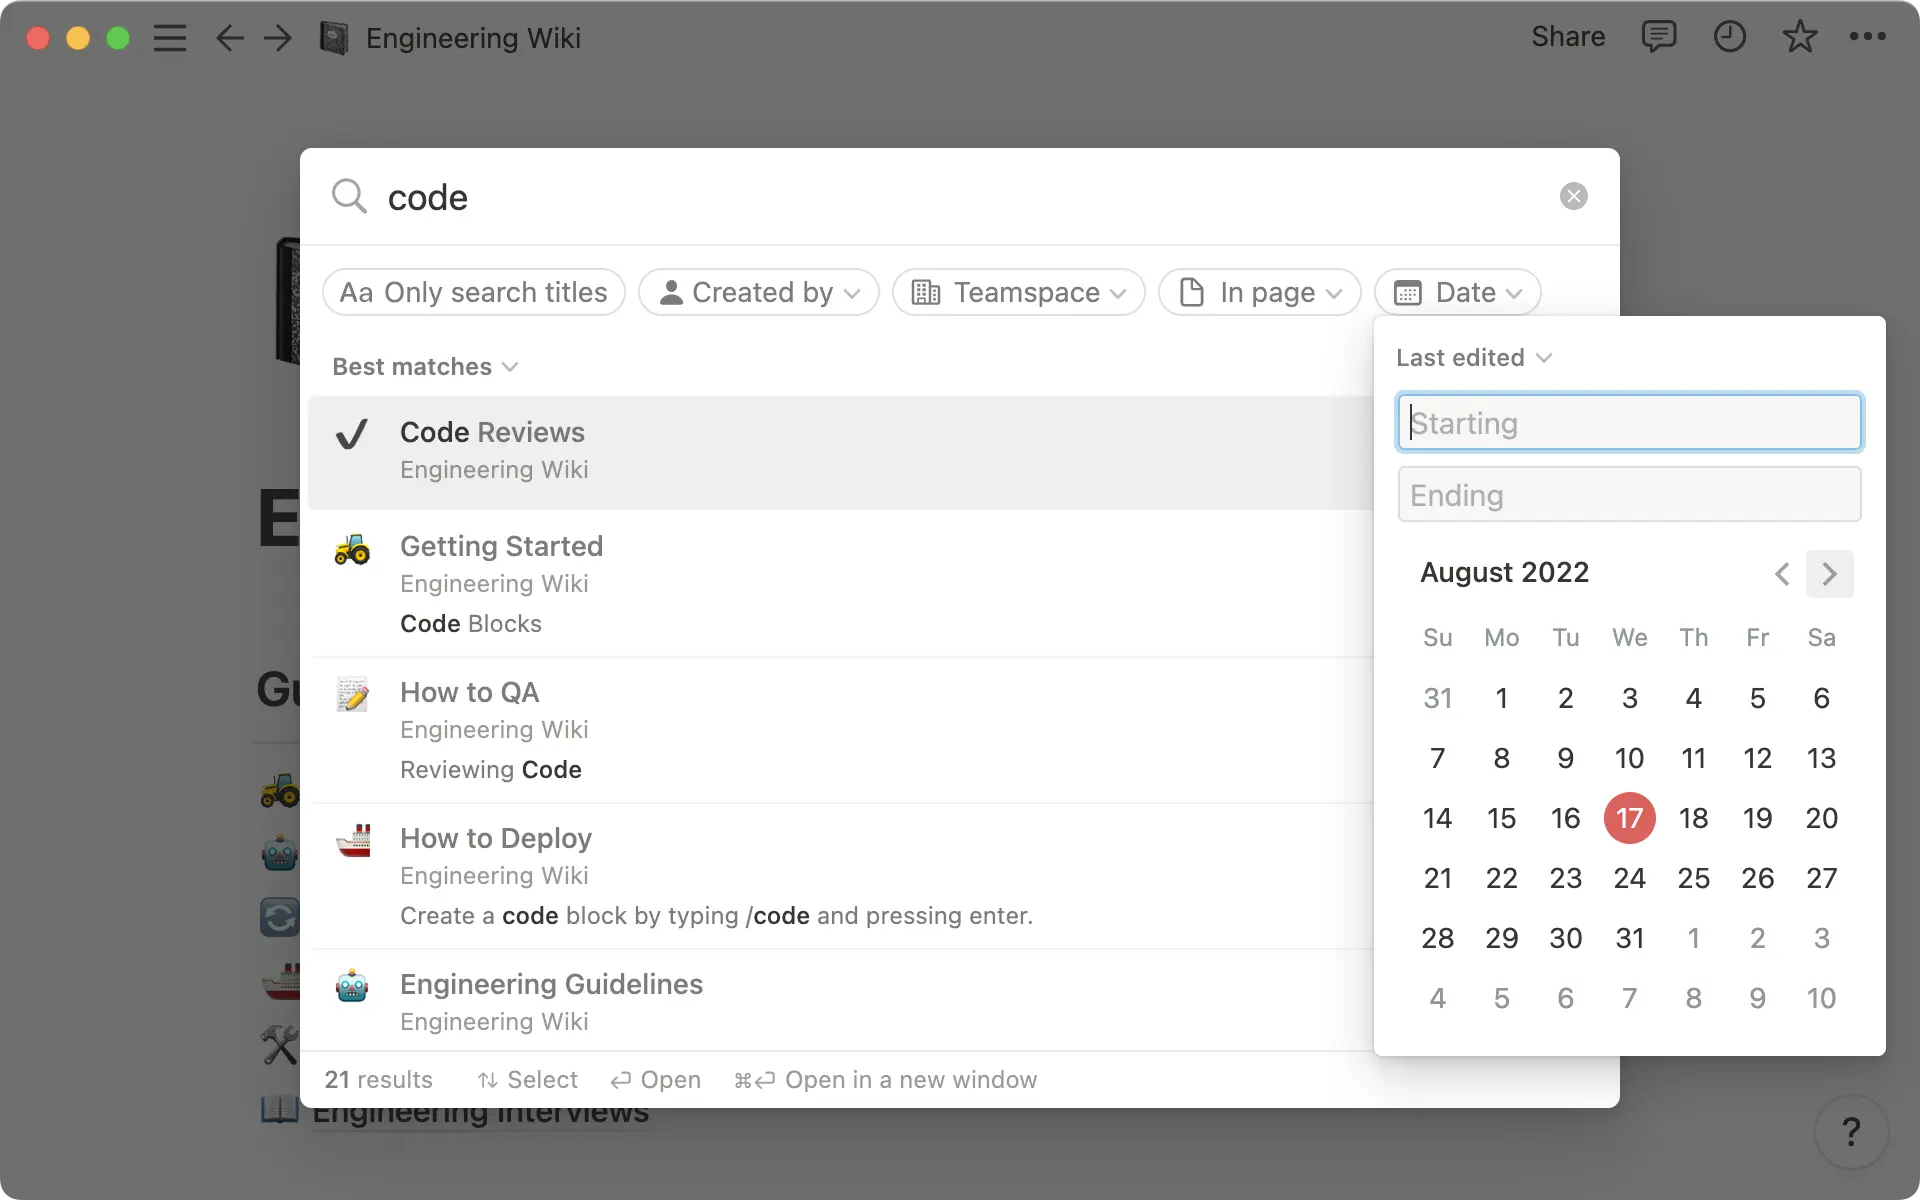Screen dimensions: 1920x1200
Task: Expand the Last edited dropdown
Action: pyautogui.click(x=1473, y=357)
